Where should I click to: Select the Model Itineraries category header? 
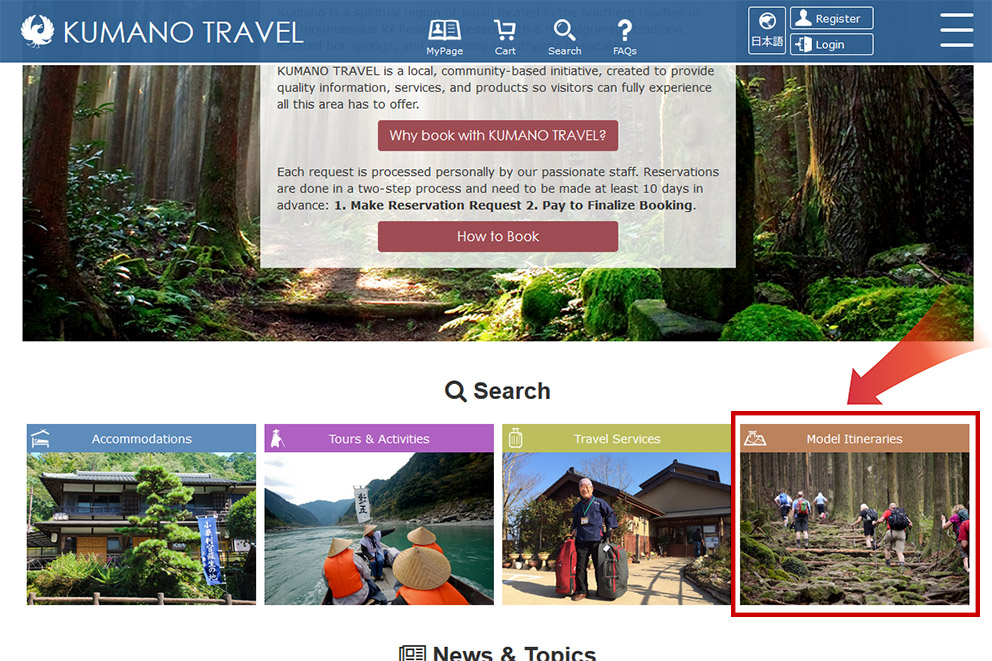pyautogui.click(x=855, y=438)
